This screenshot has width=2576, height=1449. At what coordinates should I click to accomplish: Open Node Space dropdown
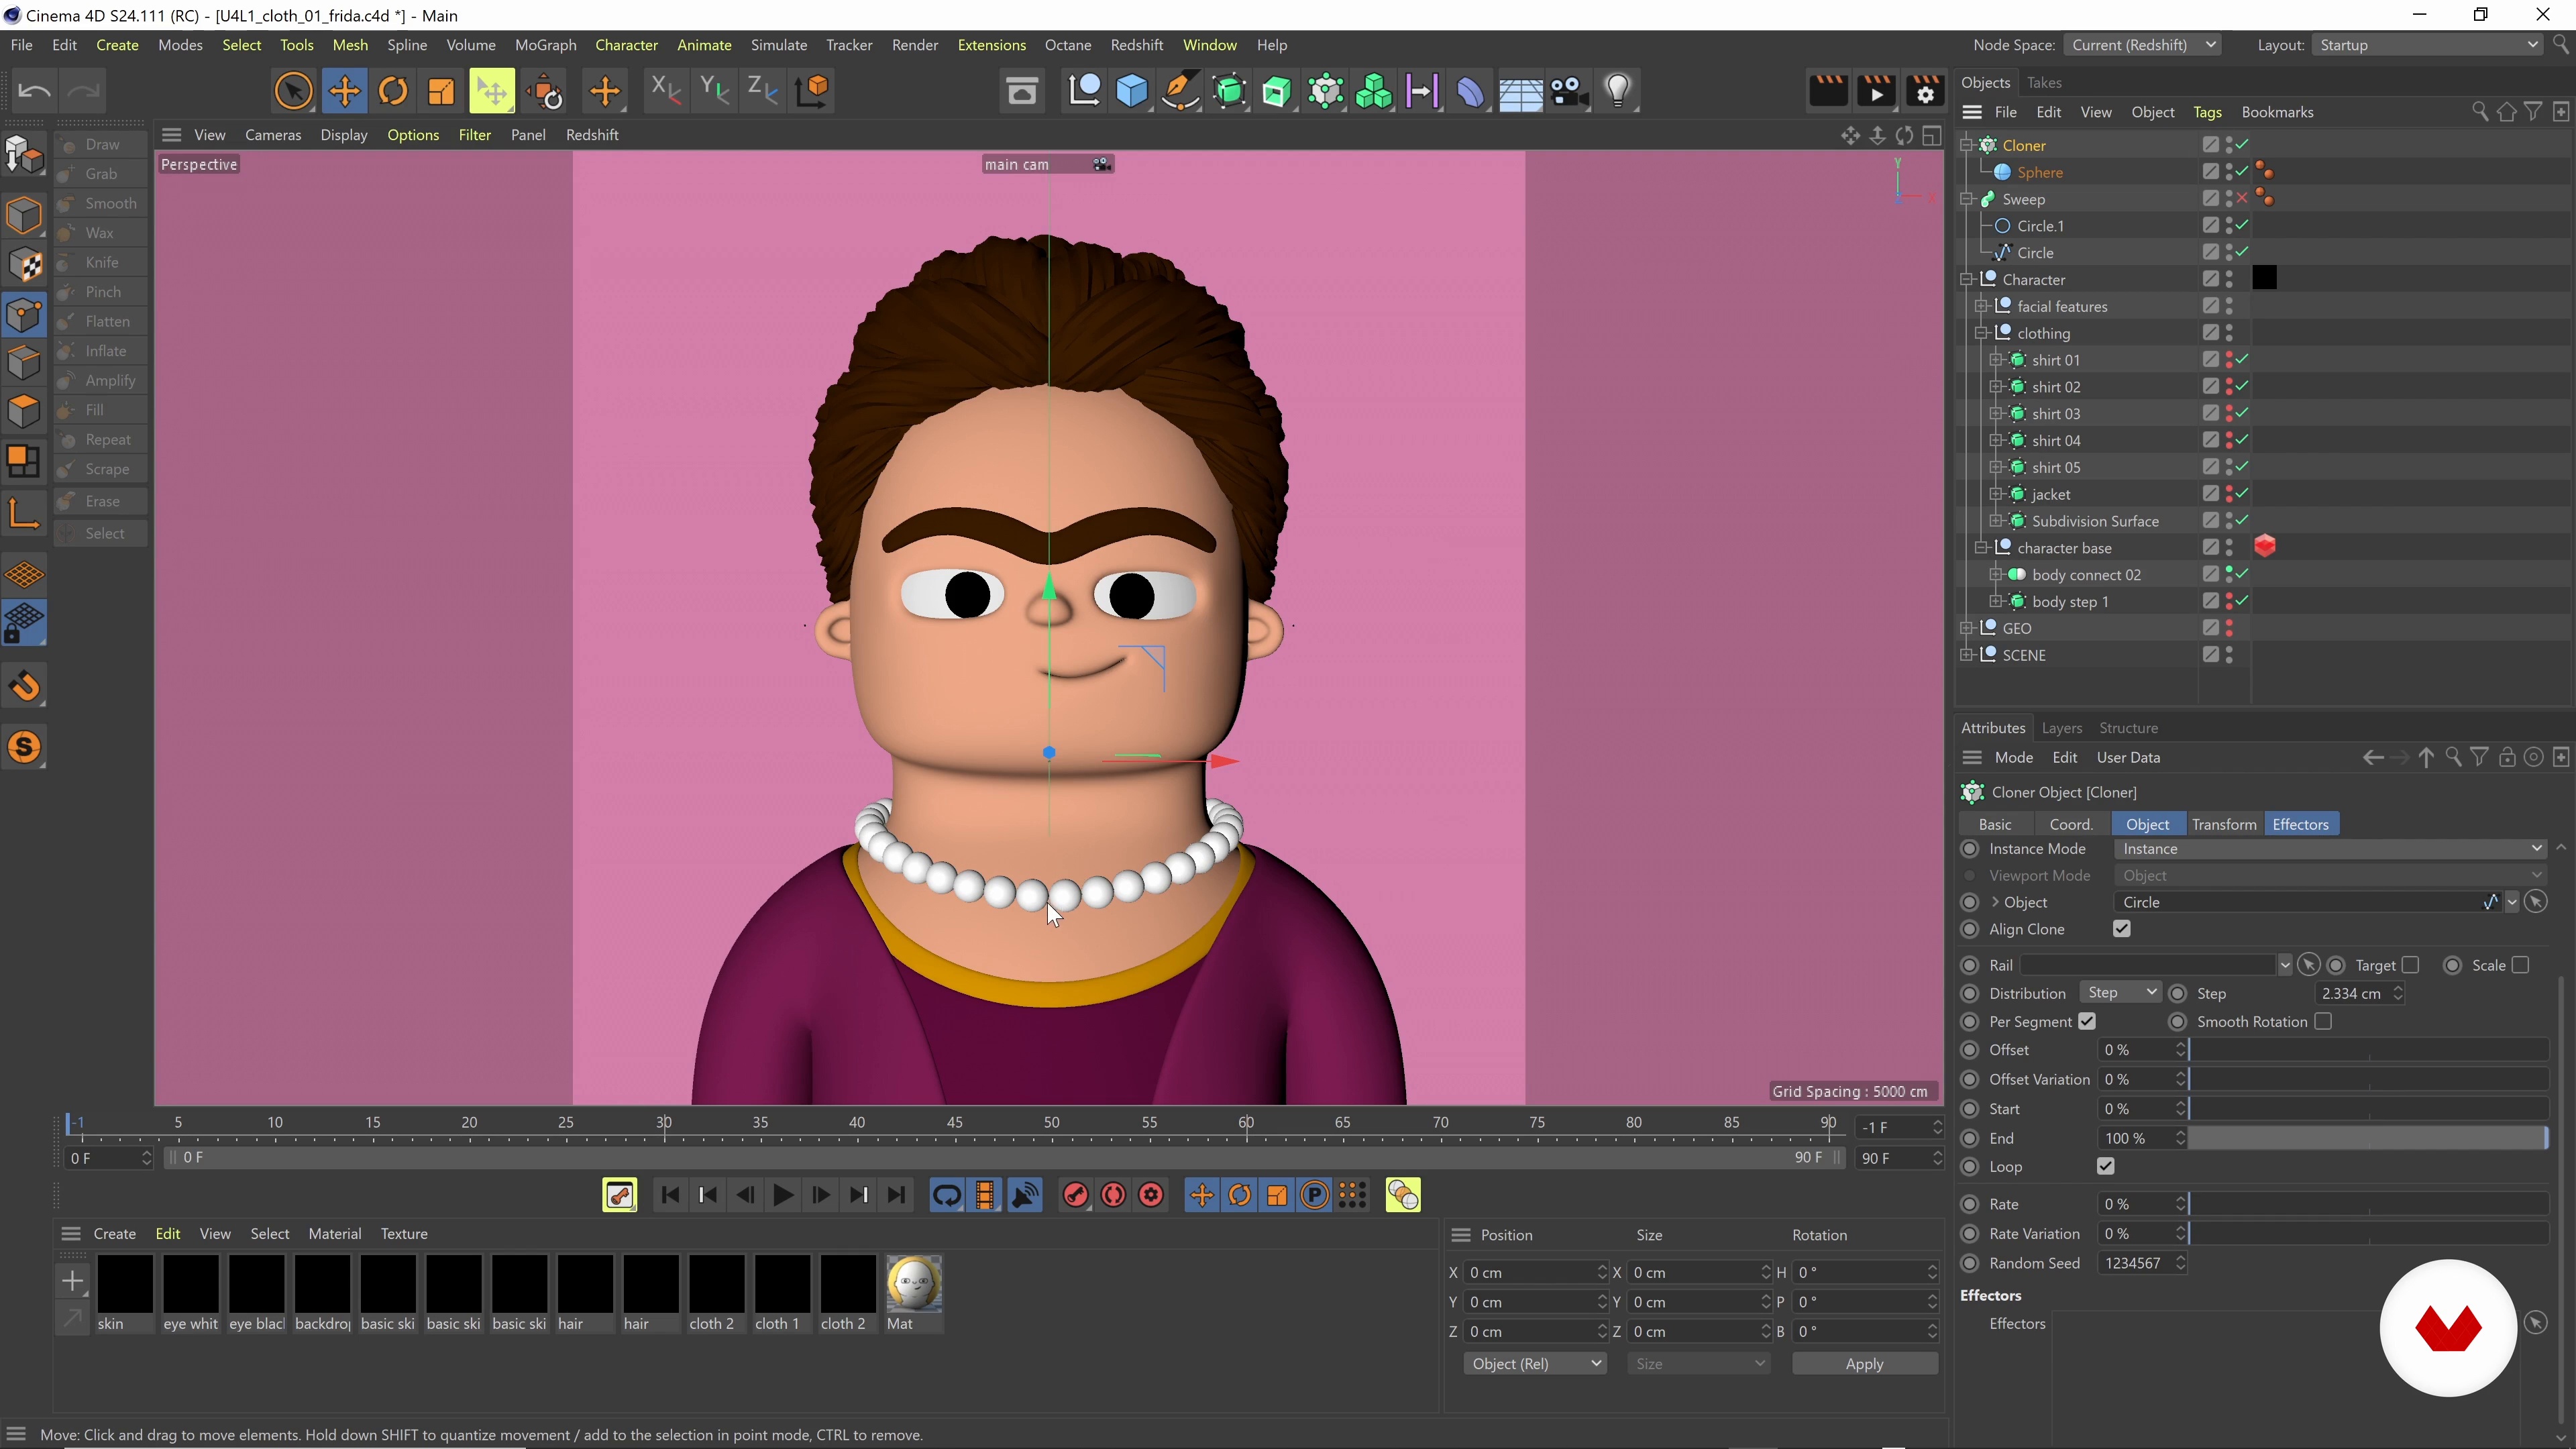2144,45
